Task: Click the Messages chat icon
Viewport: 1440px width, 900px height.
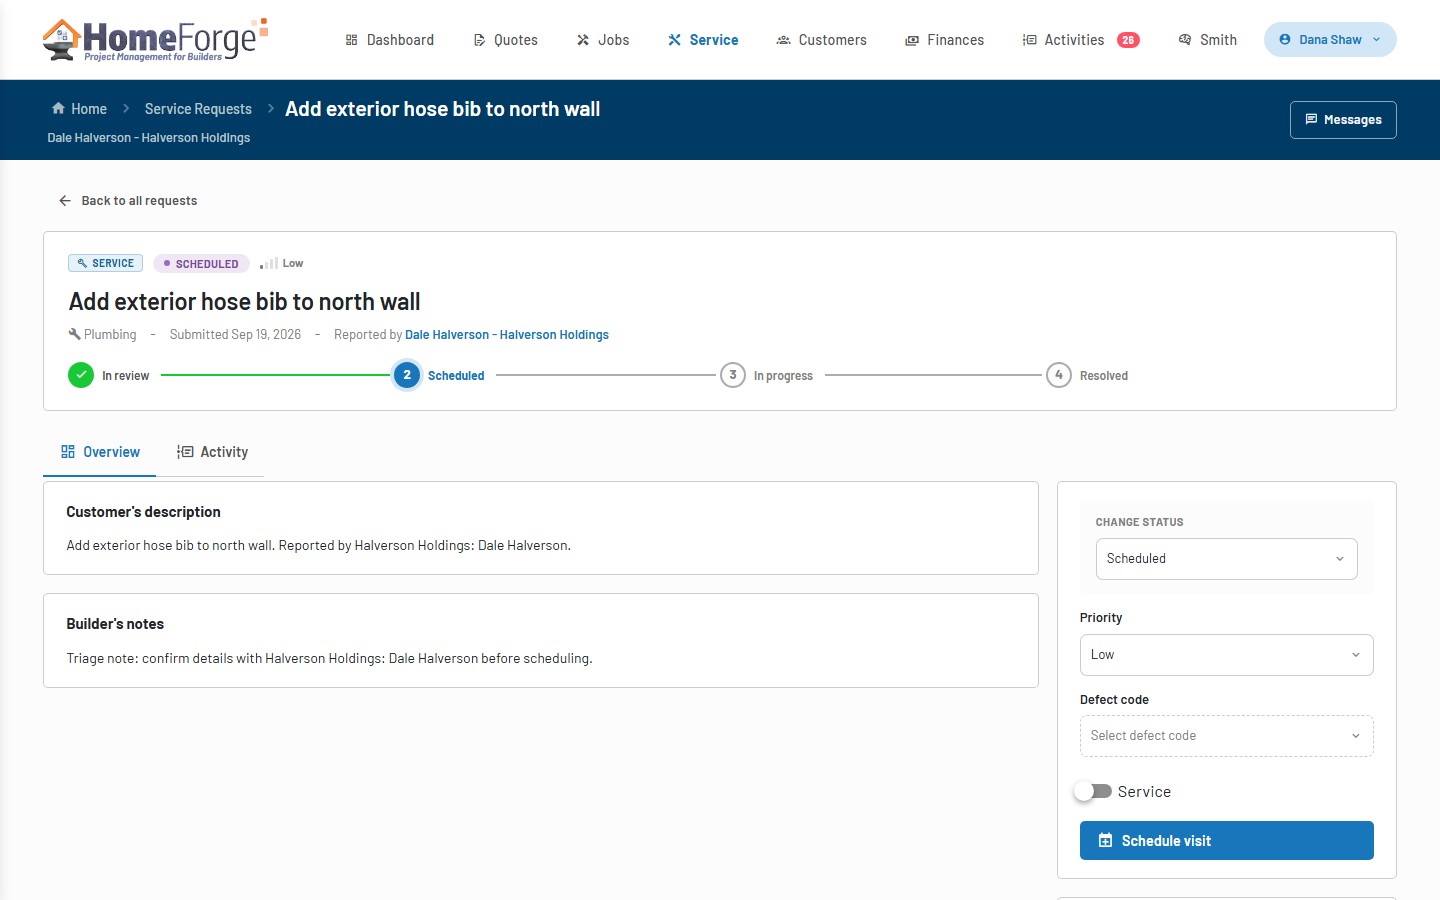Action: click(1311, 119)
